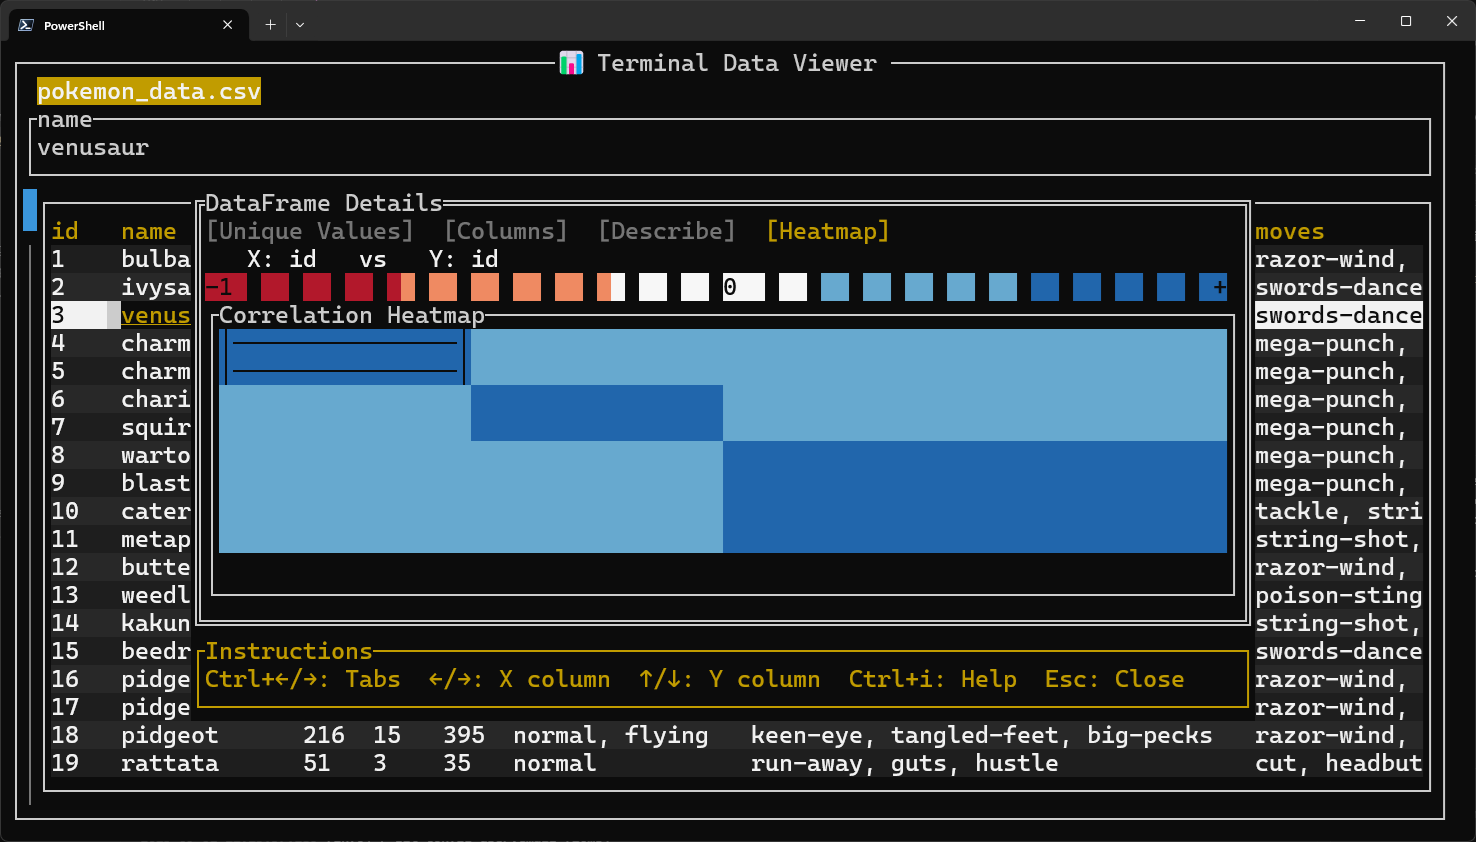Click the 'Y column' instruction text
This screenshot has width=1476, height=842.
765,679
